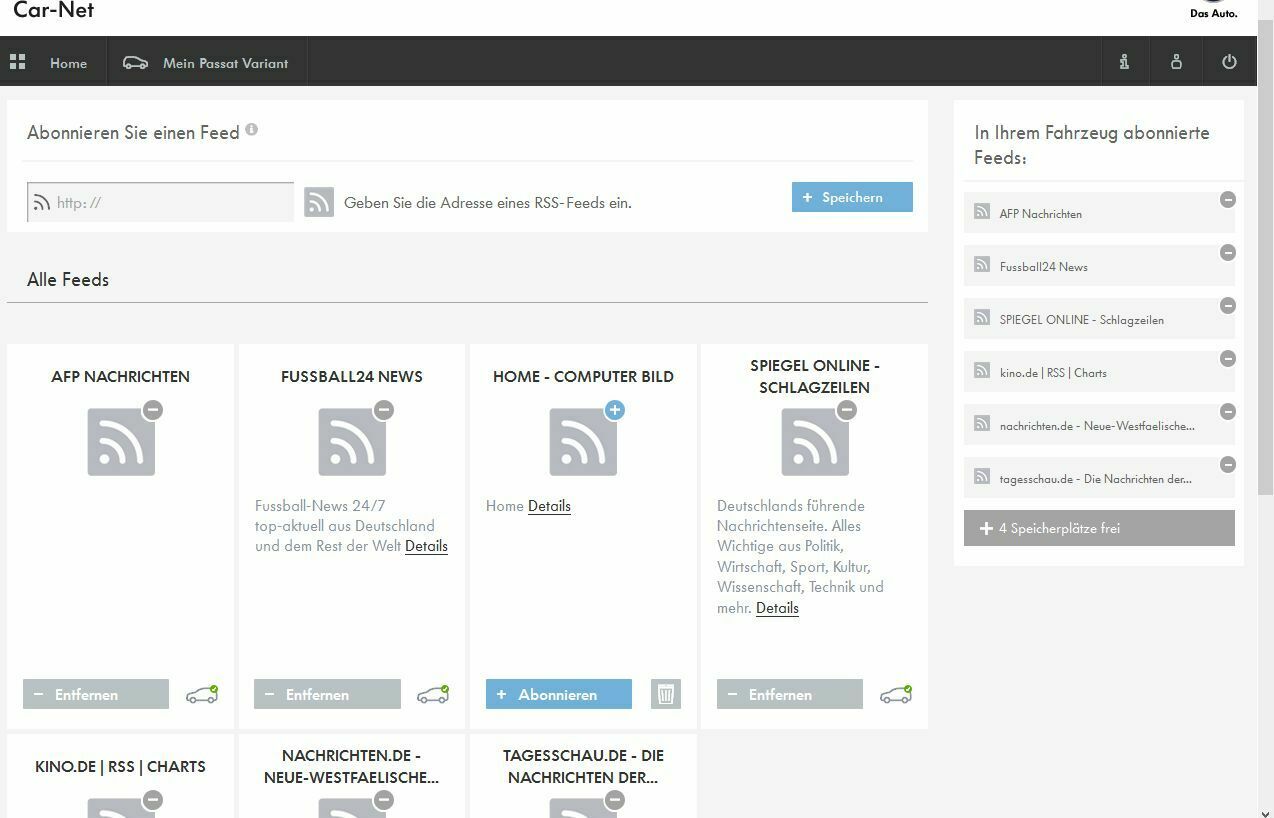Select SPIEGEL ONLINE - Schlagzeilen in sidebar list
Image resolution: width=1274 pixels, height=818 pixels.
[x=1099, y=319]
